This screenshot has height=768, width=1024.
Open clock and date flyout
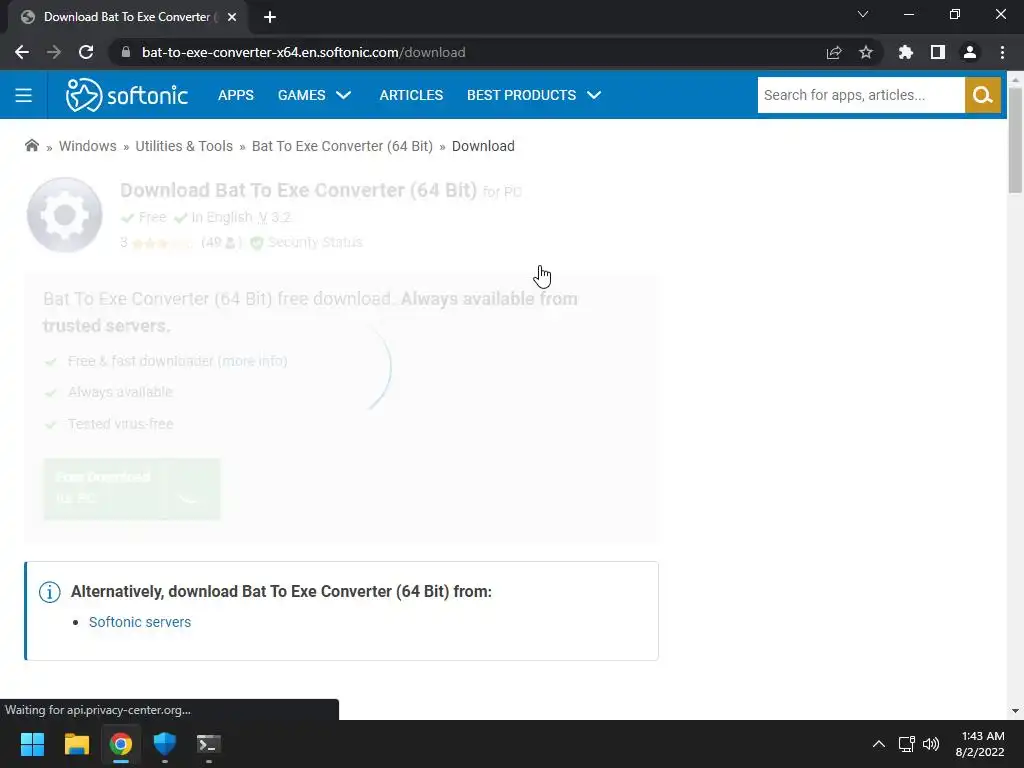980,744
